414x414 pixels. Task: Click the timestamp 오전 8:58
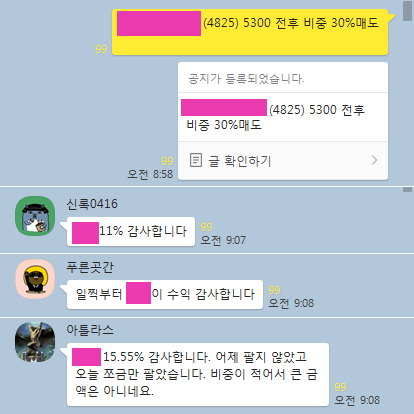(150, 174)
